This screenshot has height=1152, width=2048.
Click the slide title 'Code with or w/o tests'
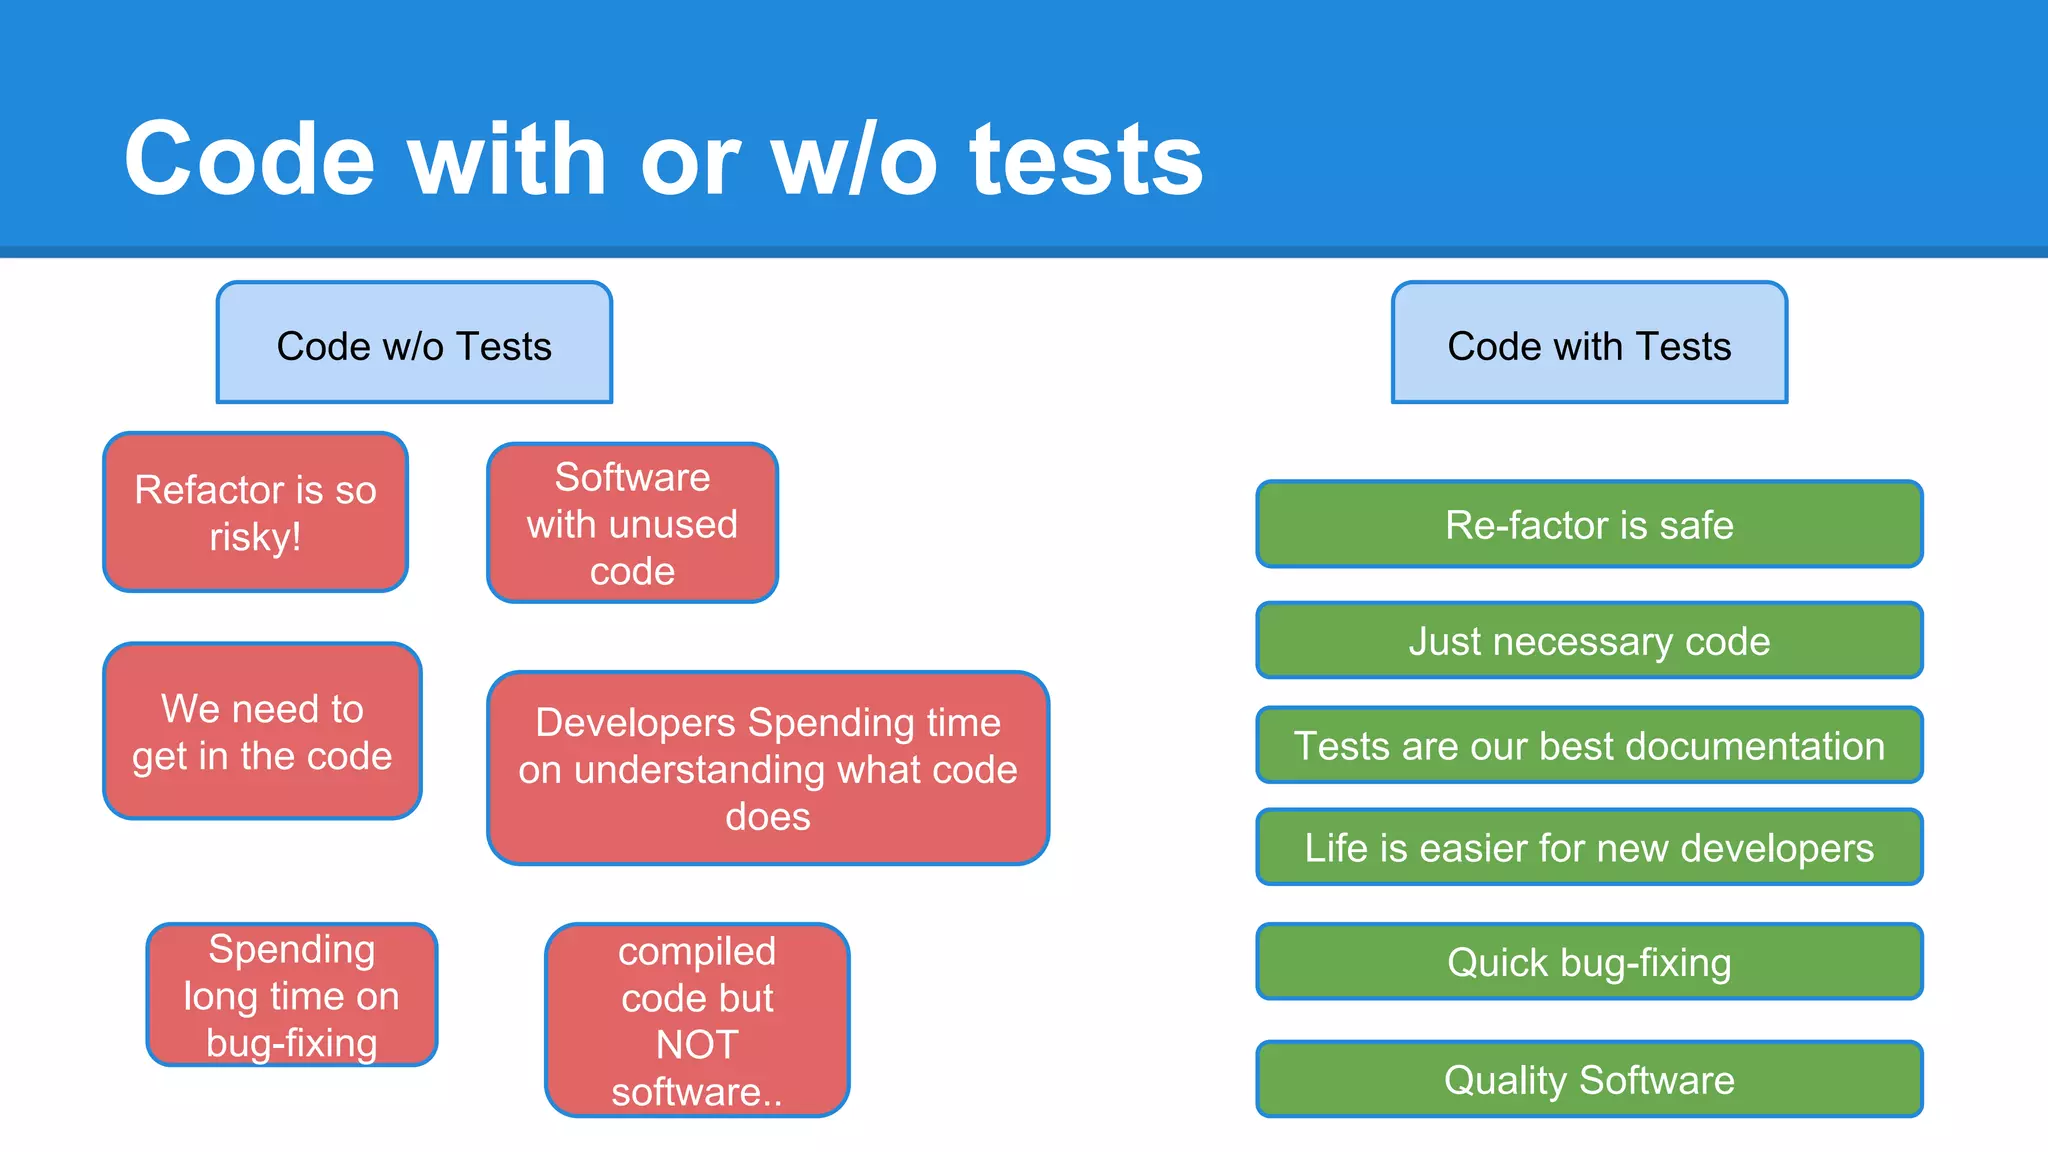click(663, 158)
